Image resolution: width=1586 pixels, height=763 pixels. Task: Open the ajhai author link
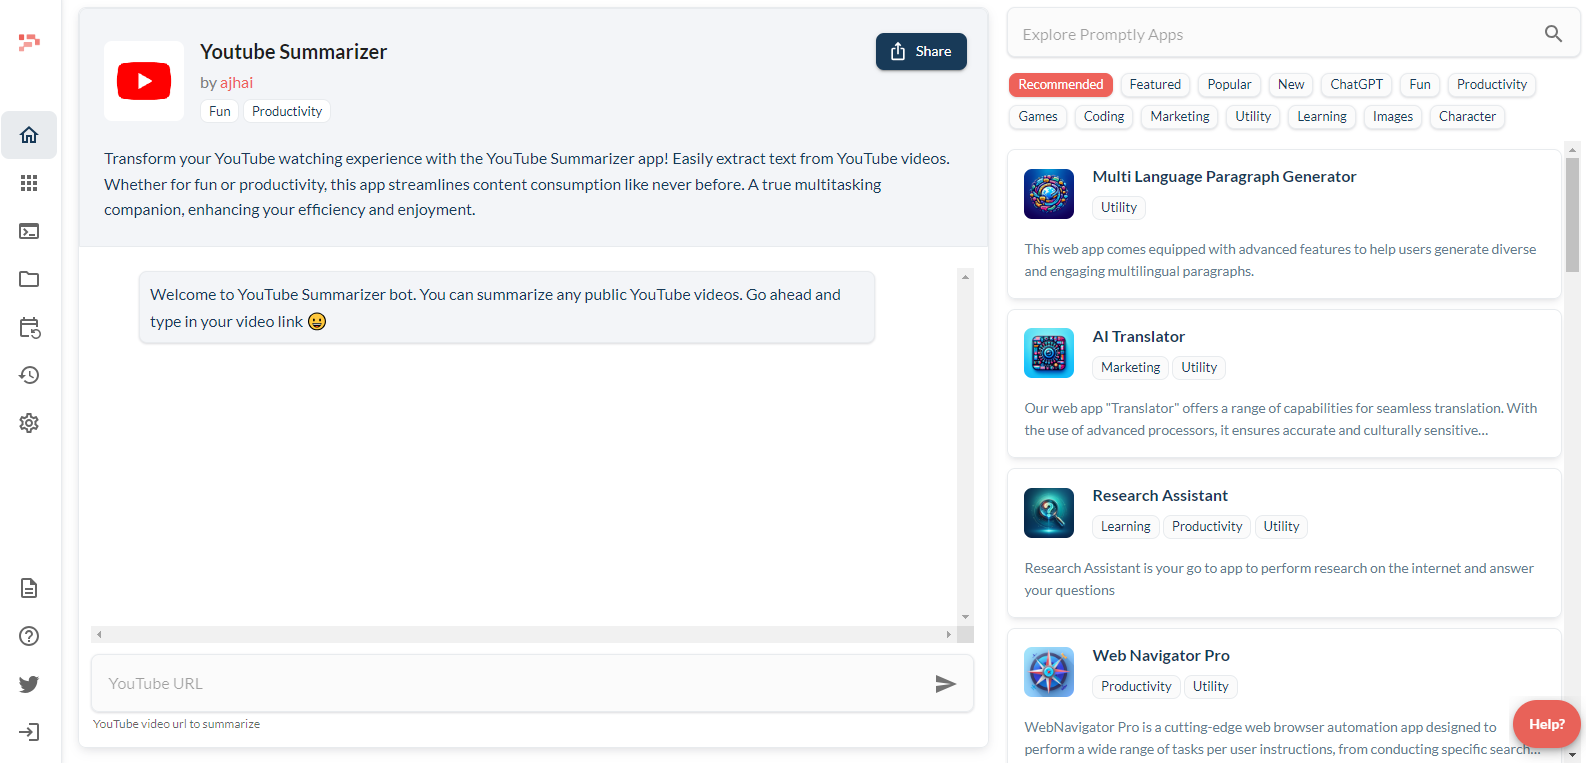(237, 83)
